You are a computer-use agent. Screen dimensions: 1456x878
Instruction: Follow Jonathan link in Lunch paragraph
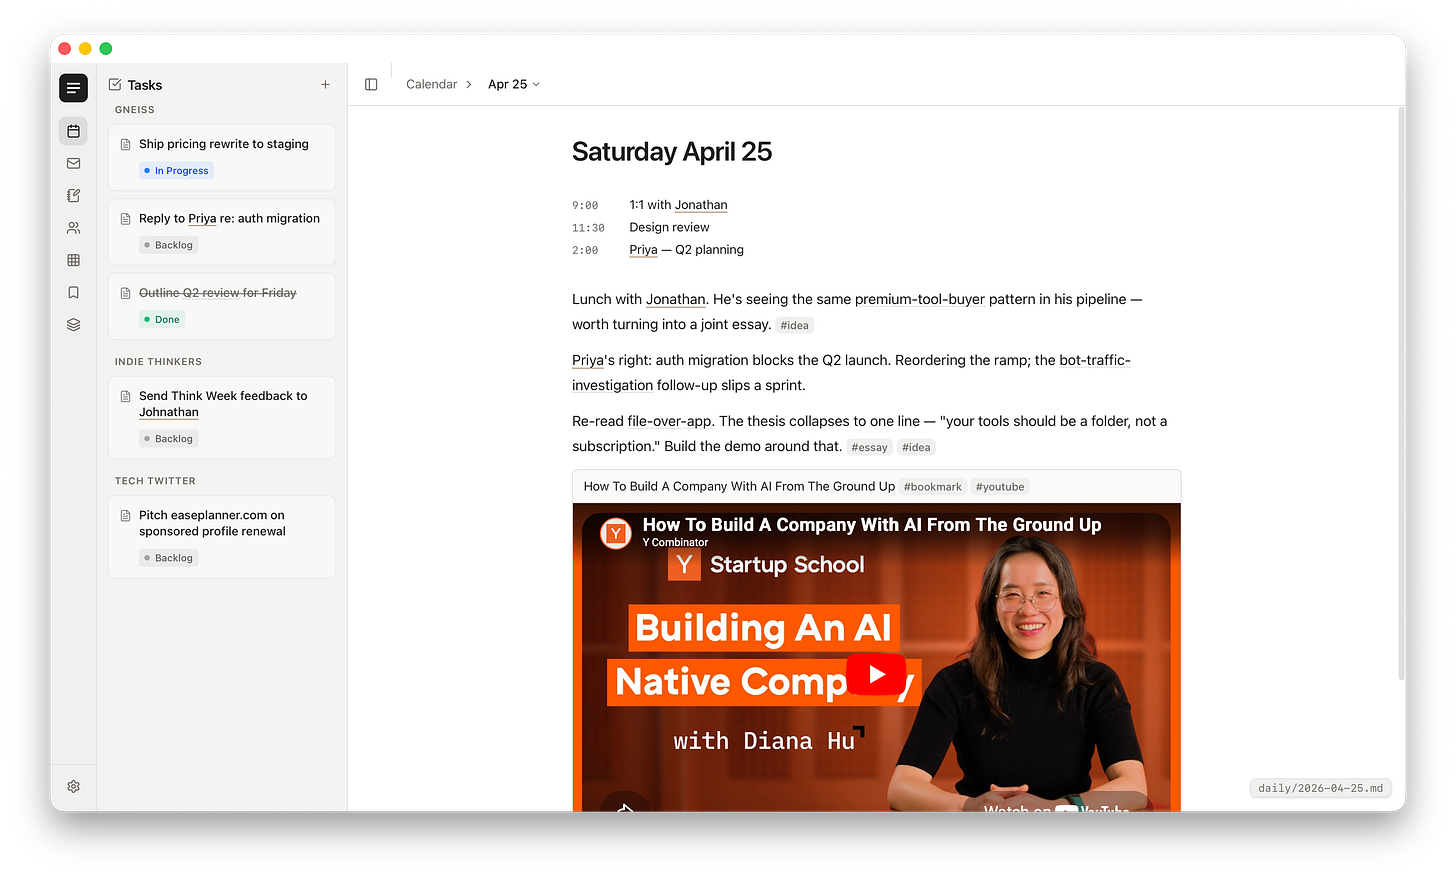point(675,299)
